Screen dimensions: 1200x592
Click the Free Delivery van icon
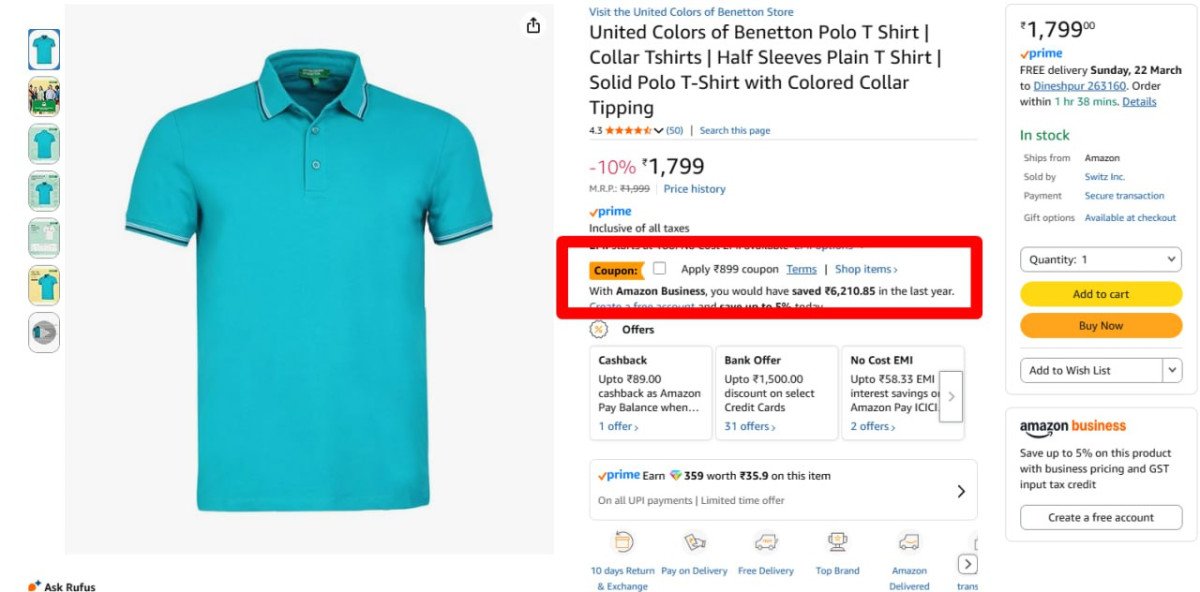coord(766,543)
